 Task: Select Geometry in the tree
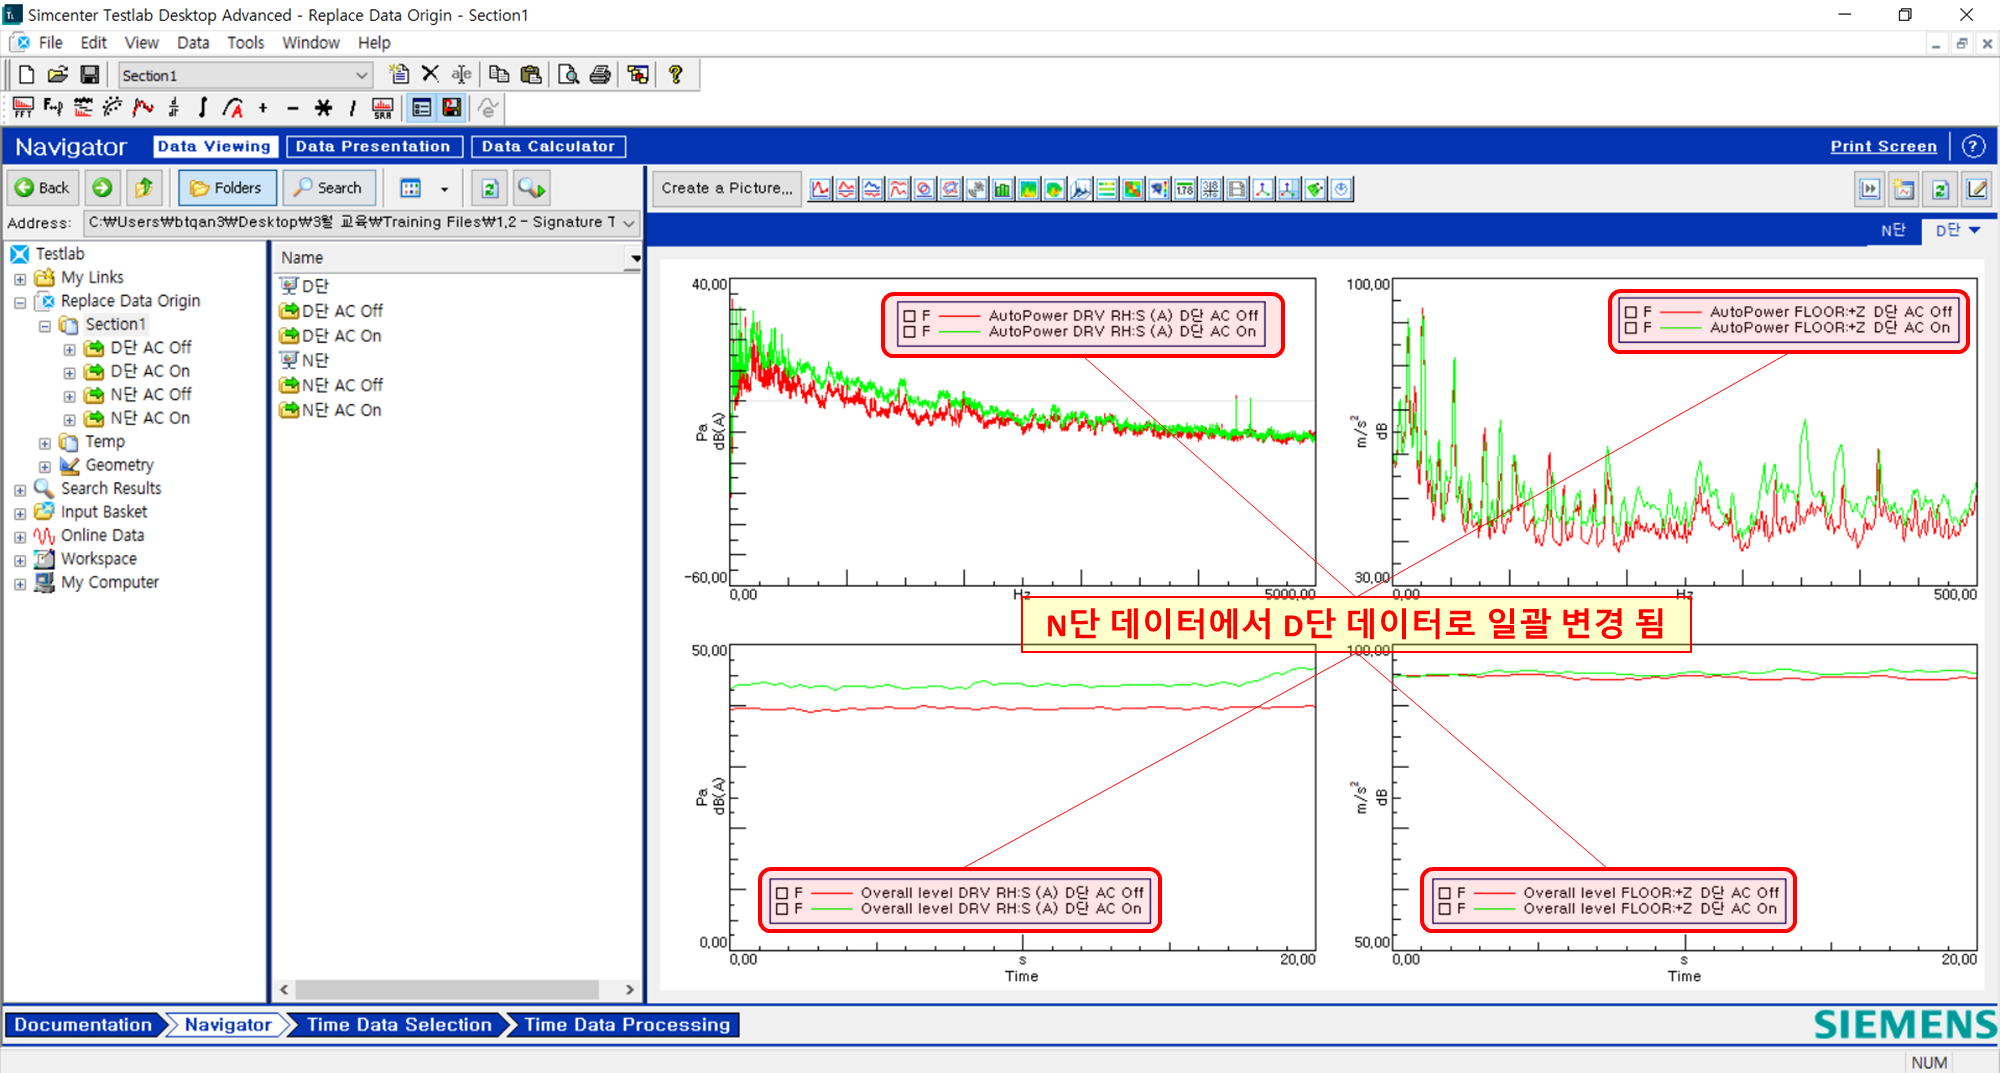[x=119, y=465]
